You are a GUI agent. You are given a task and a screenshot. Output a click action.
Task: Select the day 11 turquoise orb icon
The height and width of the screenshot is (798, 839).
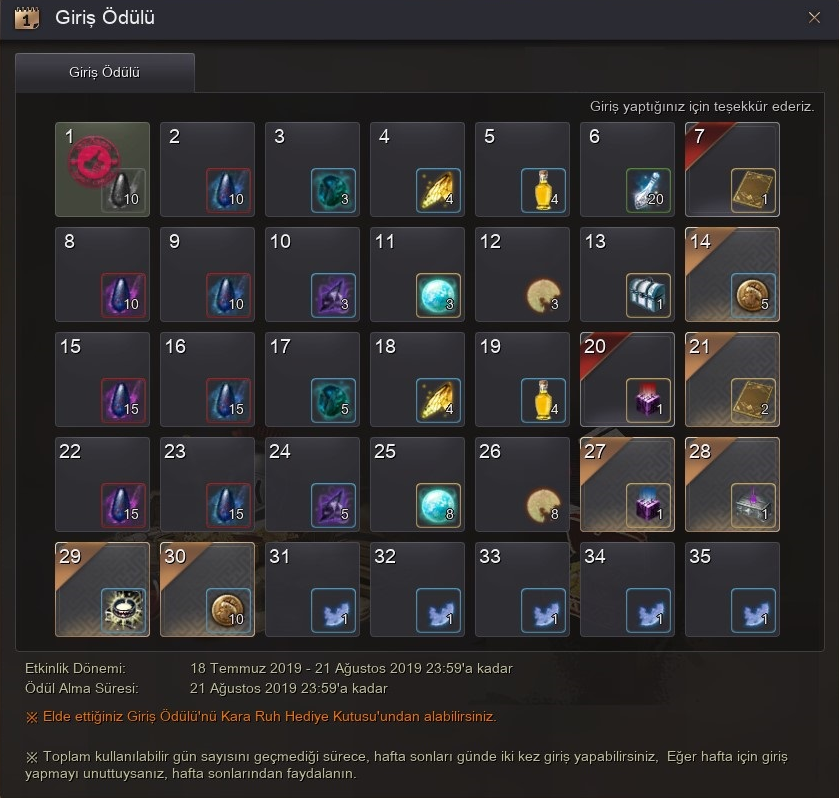438,295
